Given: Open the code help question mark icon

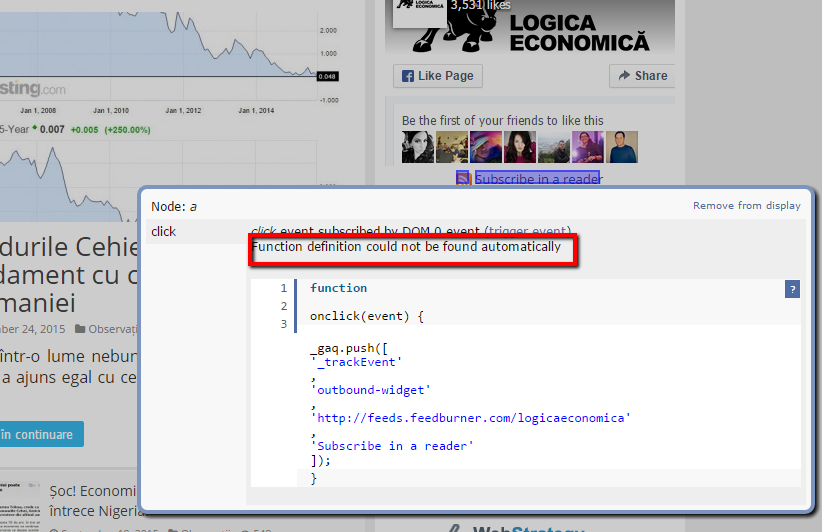Looking at the screenshot, I should coord(793,289).
